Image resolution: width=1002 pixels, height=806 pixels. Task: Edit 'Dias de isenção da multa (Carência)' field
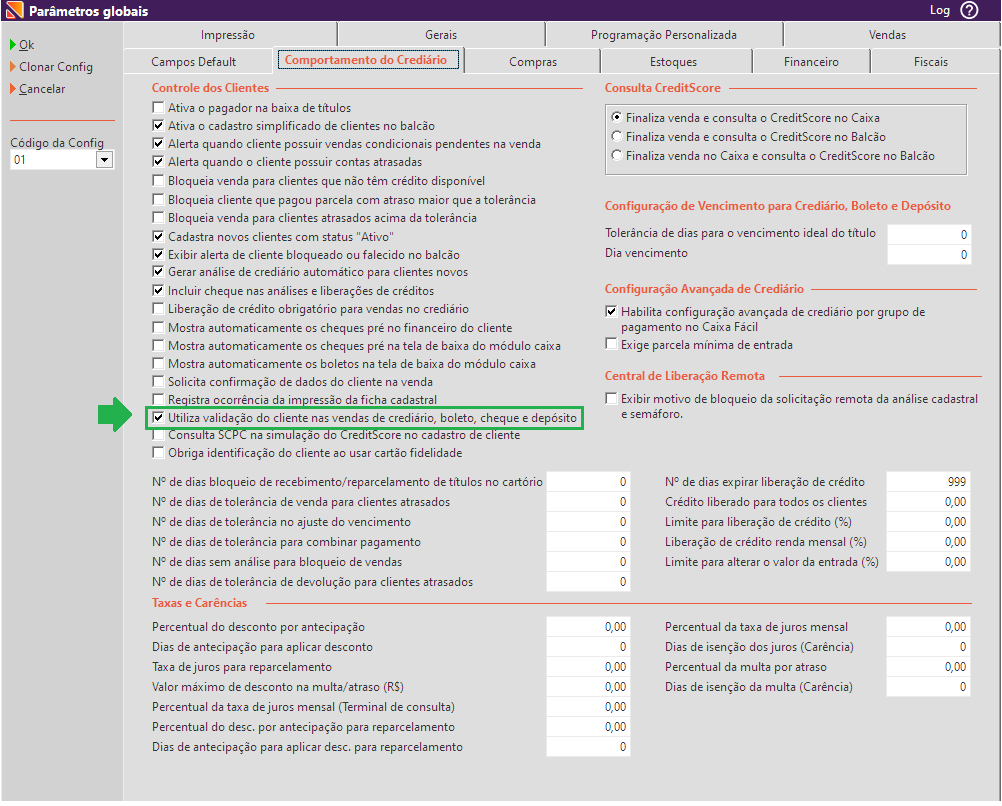click(929, 686)
